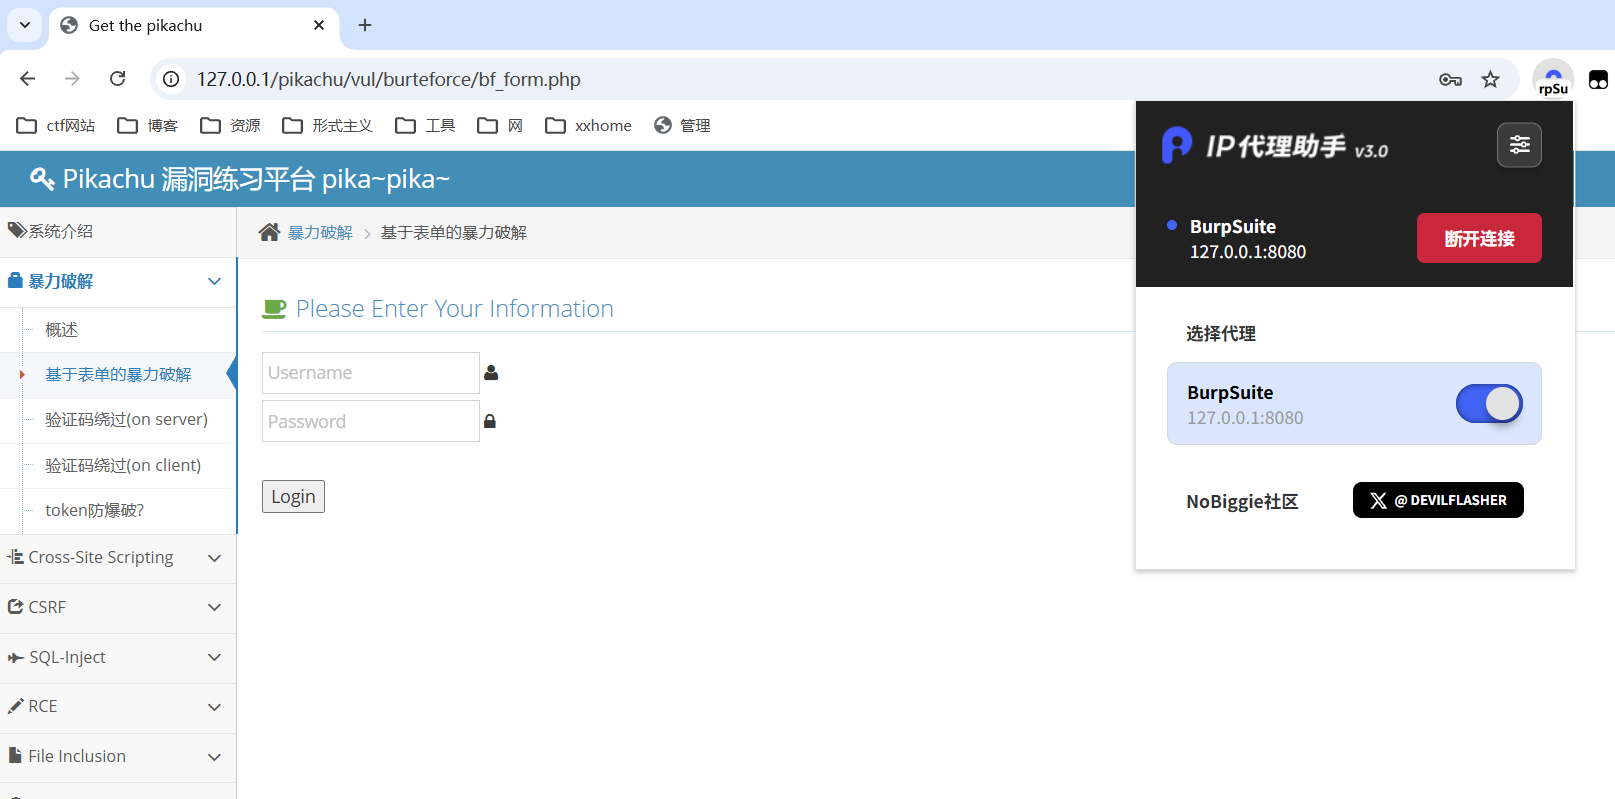Image resolution: width=1615 pixels, height=799 pixels.
Task: Click the 断开连接 disconnect button
Action: 1479,238
